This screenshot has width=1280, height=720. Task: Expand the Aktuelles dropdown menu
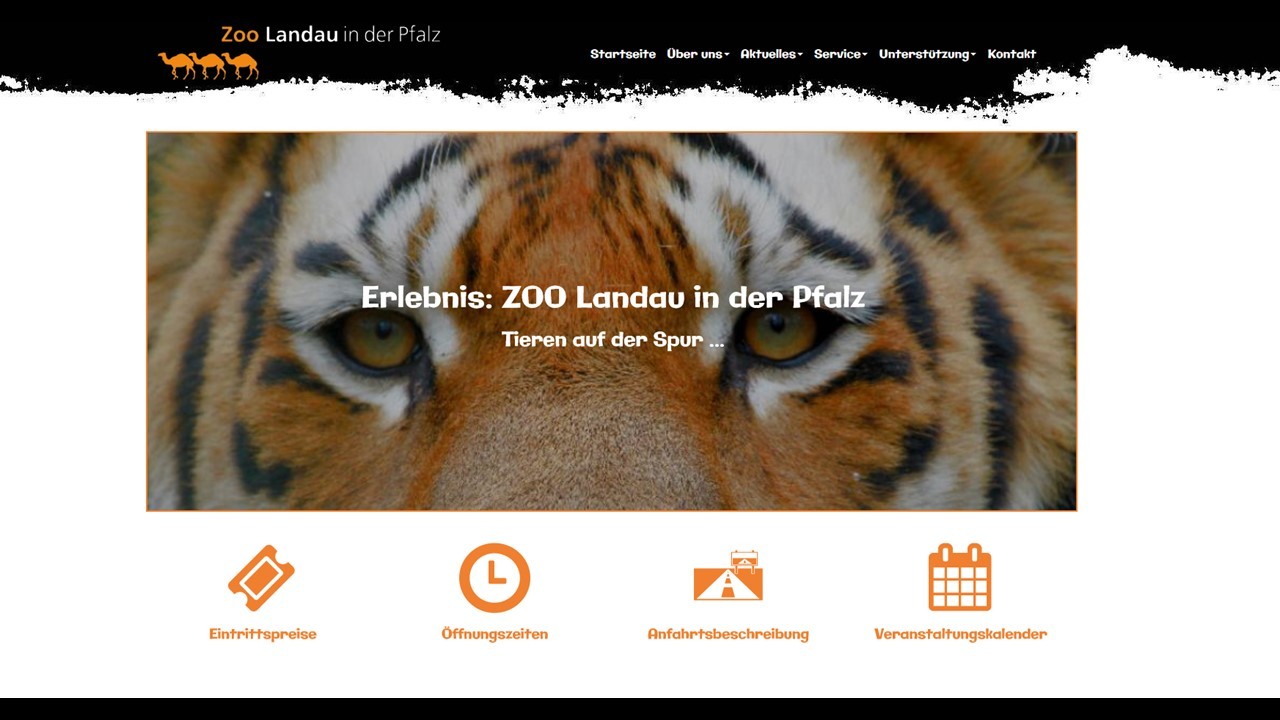pyautogui.click(x=771, y=54)
